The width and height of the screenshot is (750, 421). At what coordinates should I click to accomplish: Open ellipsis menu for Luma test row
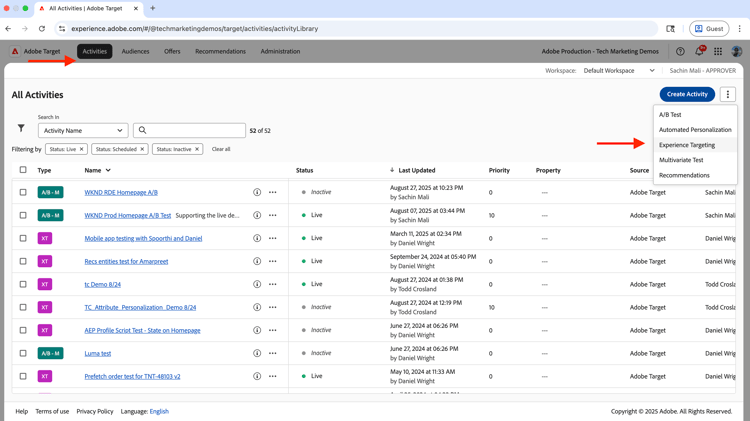273,353
